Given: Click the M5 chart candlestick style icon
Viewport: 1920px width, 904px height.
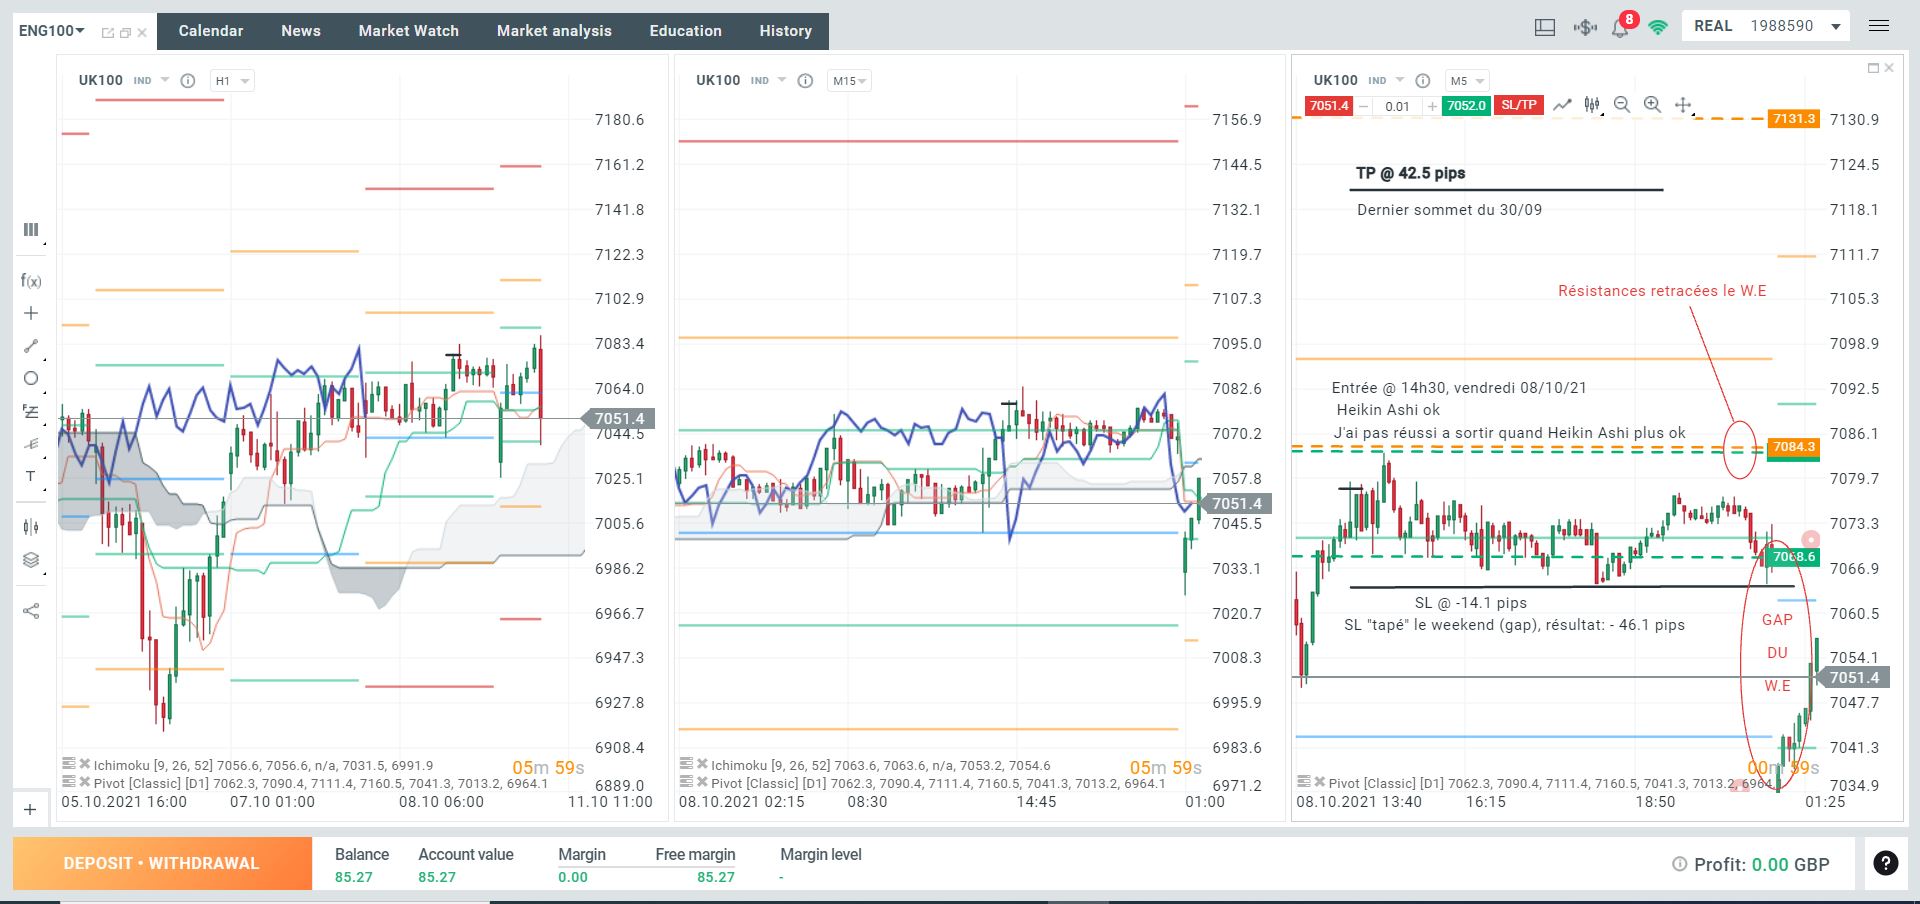Looking at the screenshot, I should 1592,105.
